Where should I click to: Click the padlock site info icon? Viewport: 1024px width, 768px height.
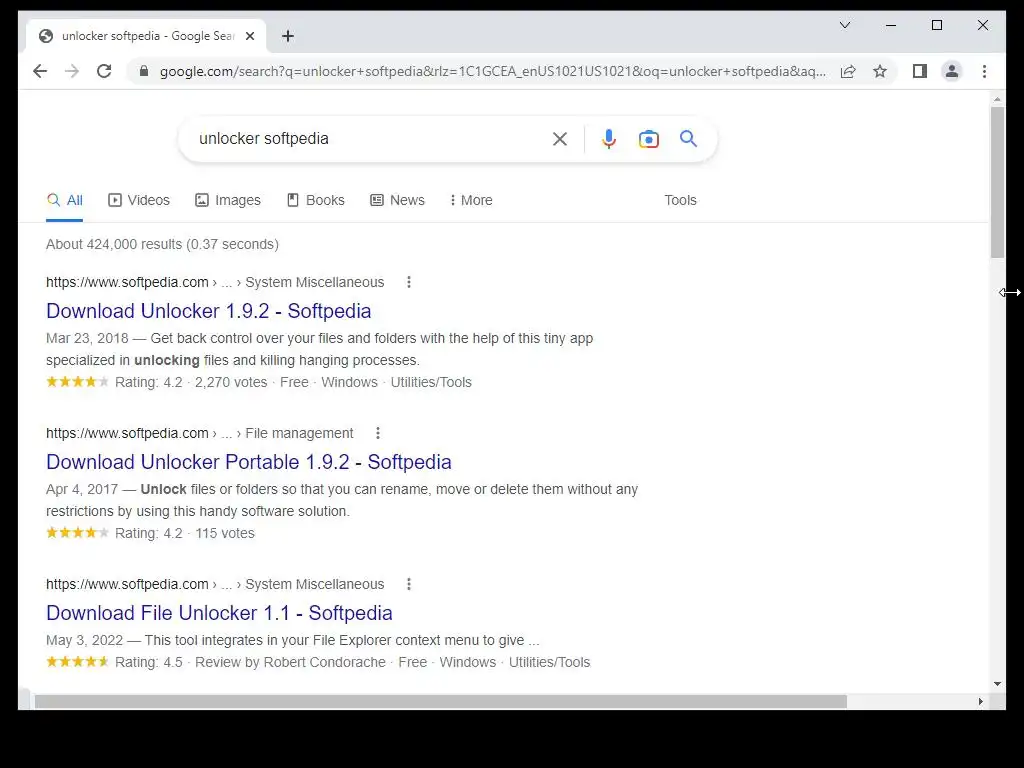coord(144,71)
